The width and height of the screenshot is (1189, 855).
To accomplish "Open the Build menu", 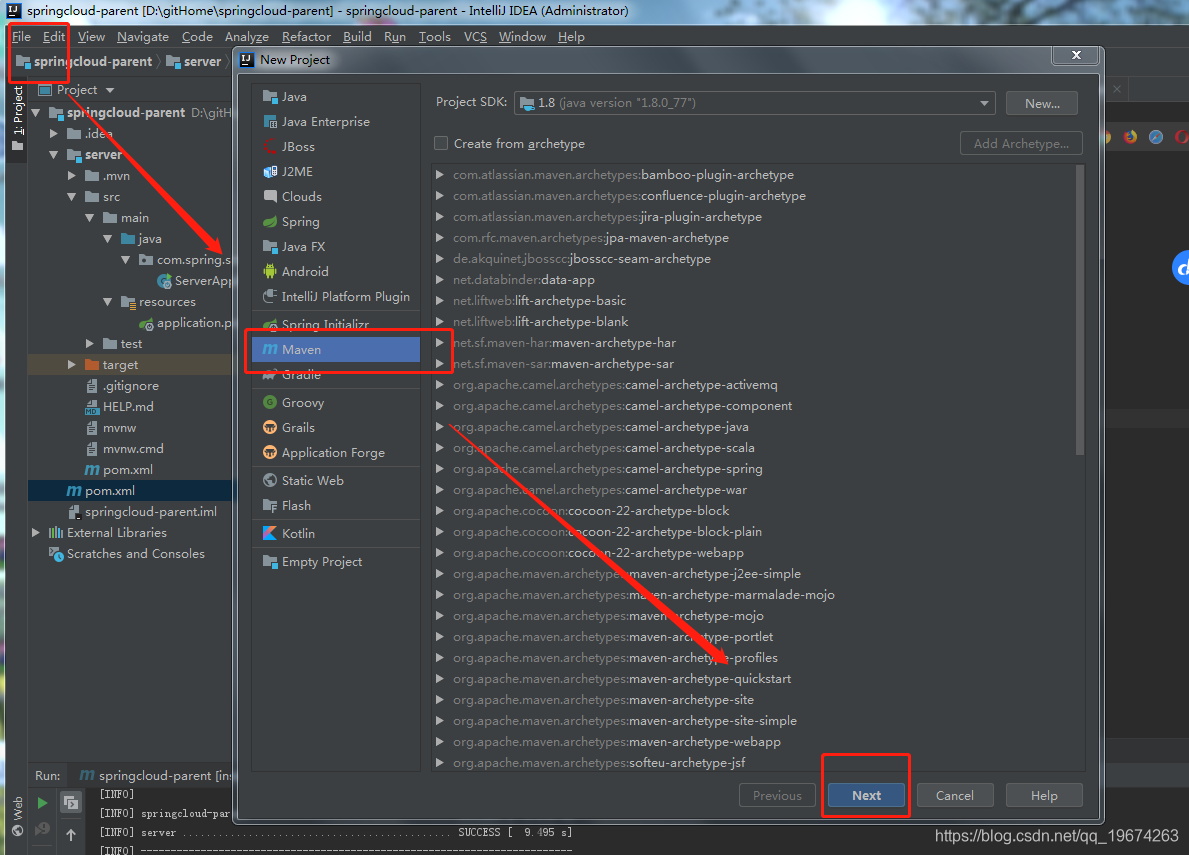I will click(357, 36).
